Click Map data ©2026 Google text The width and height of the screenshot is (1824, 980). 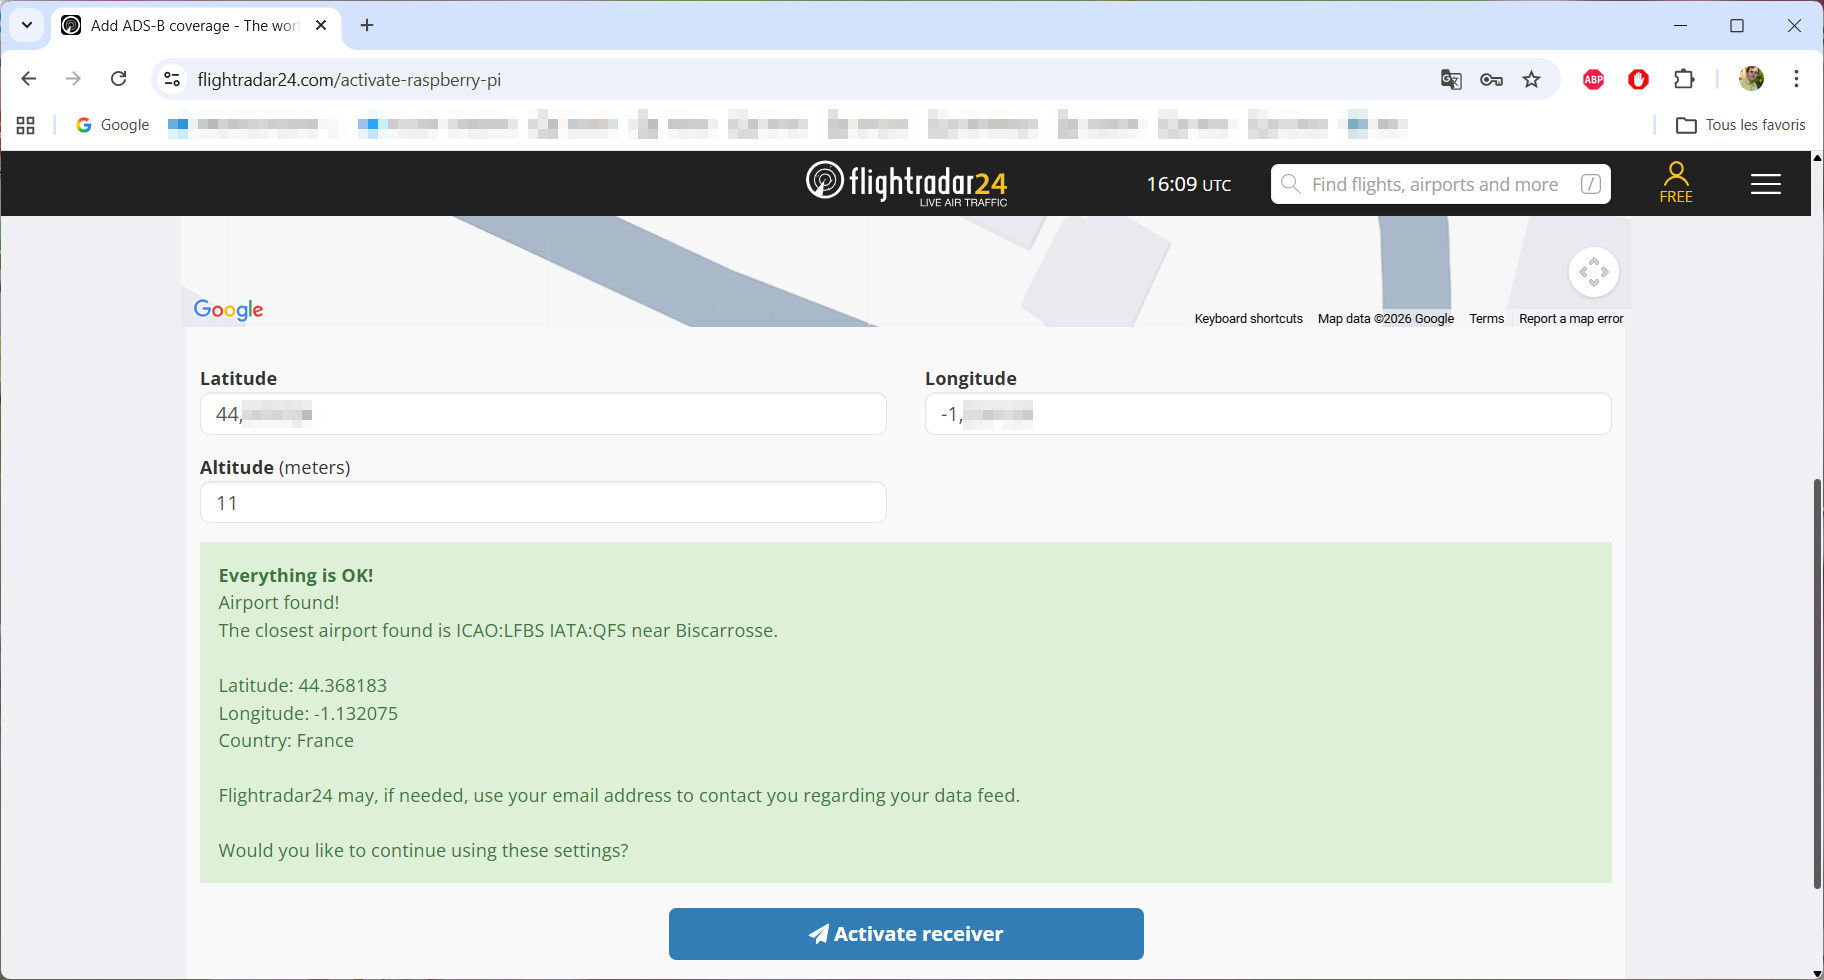point(1386,319)
